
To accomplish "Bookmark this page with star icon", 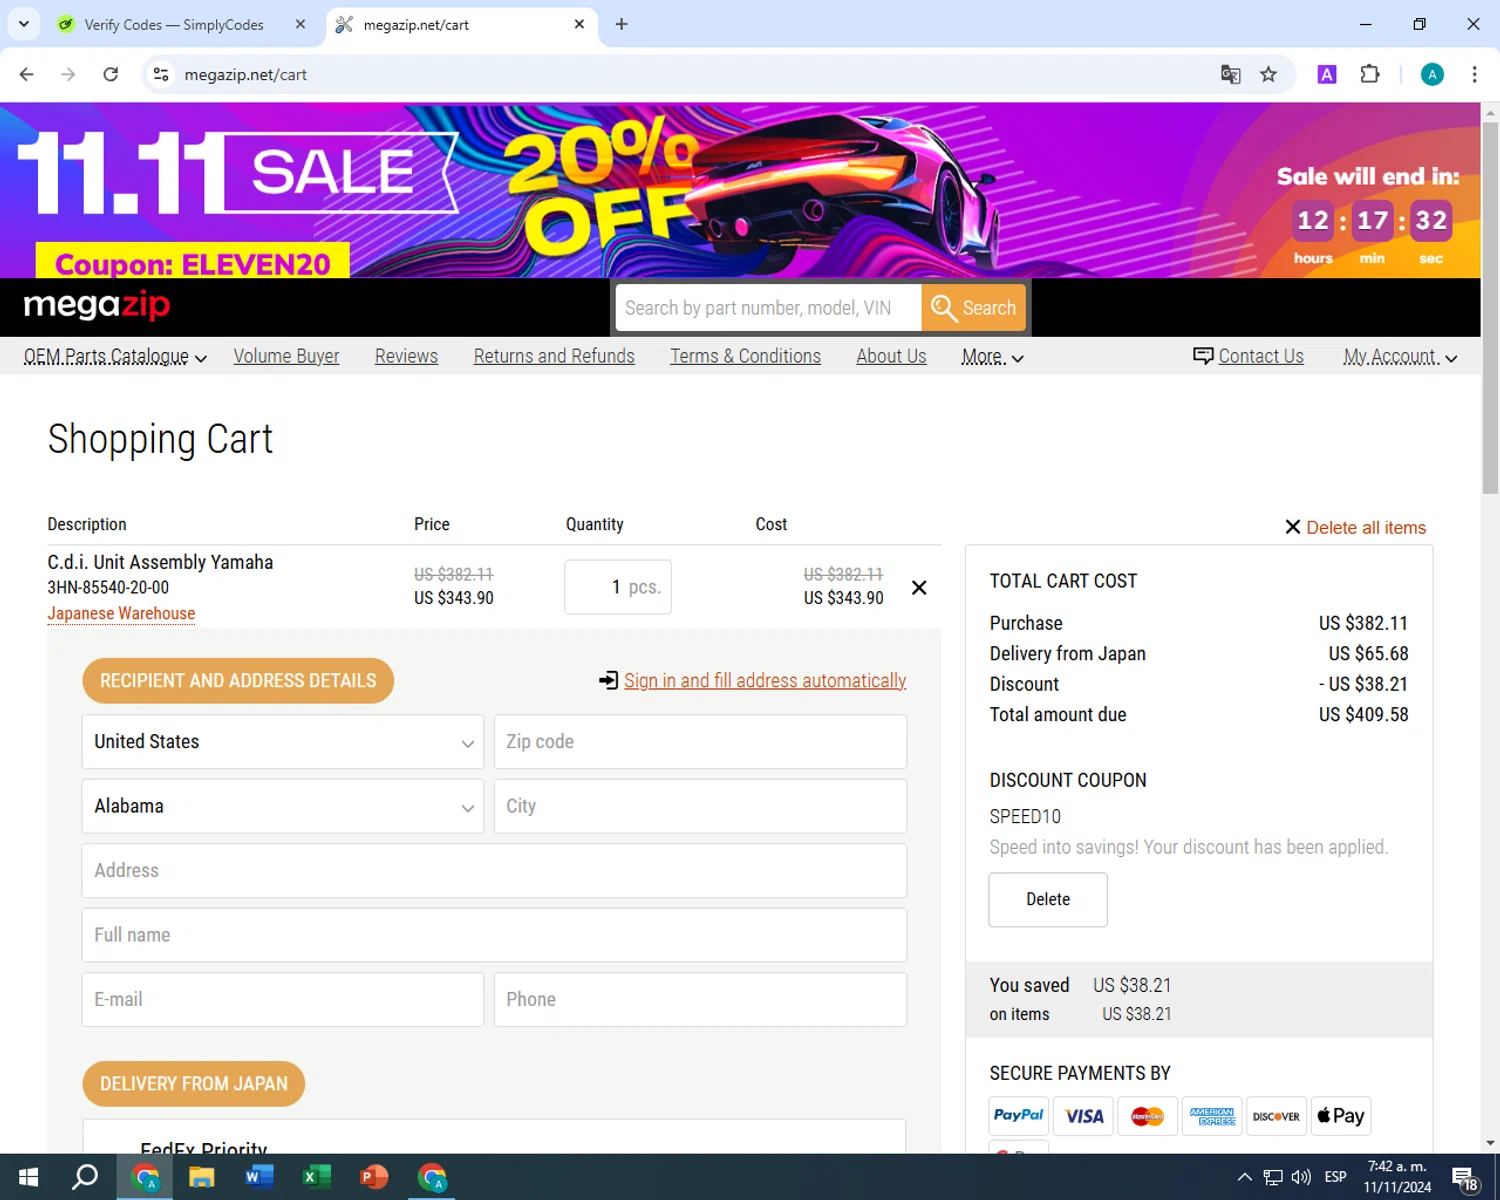I will click(x=1268, y=75).
